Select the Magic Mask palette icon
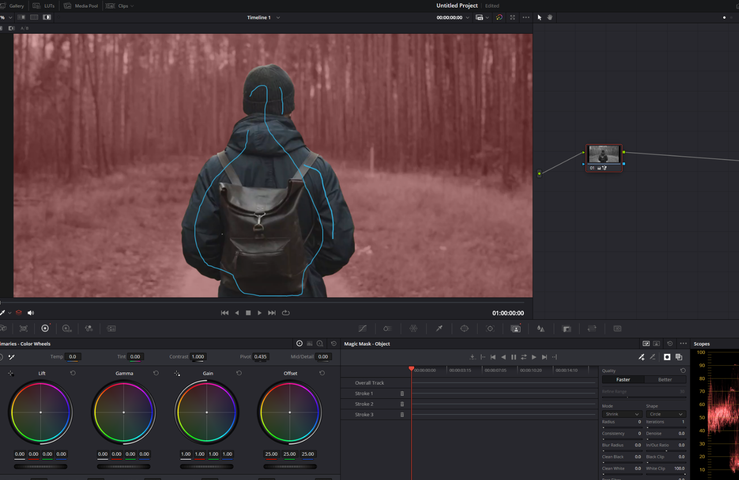Screen dimensions: 739x480 coord(516,328)
